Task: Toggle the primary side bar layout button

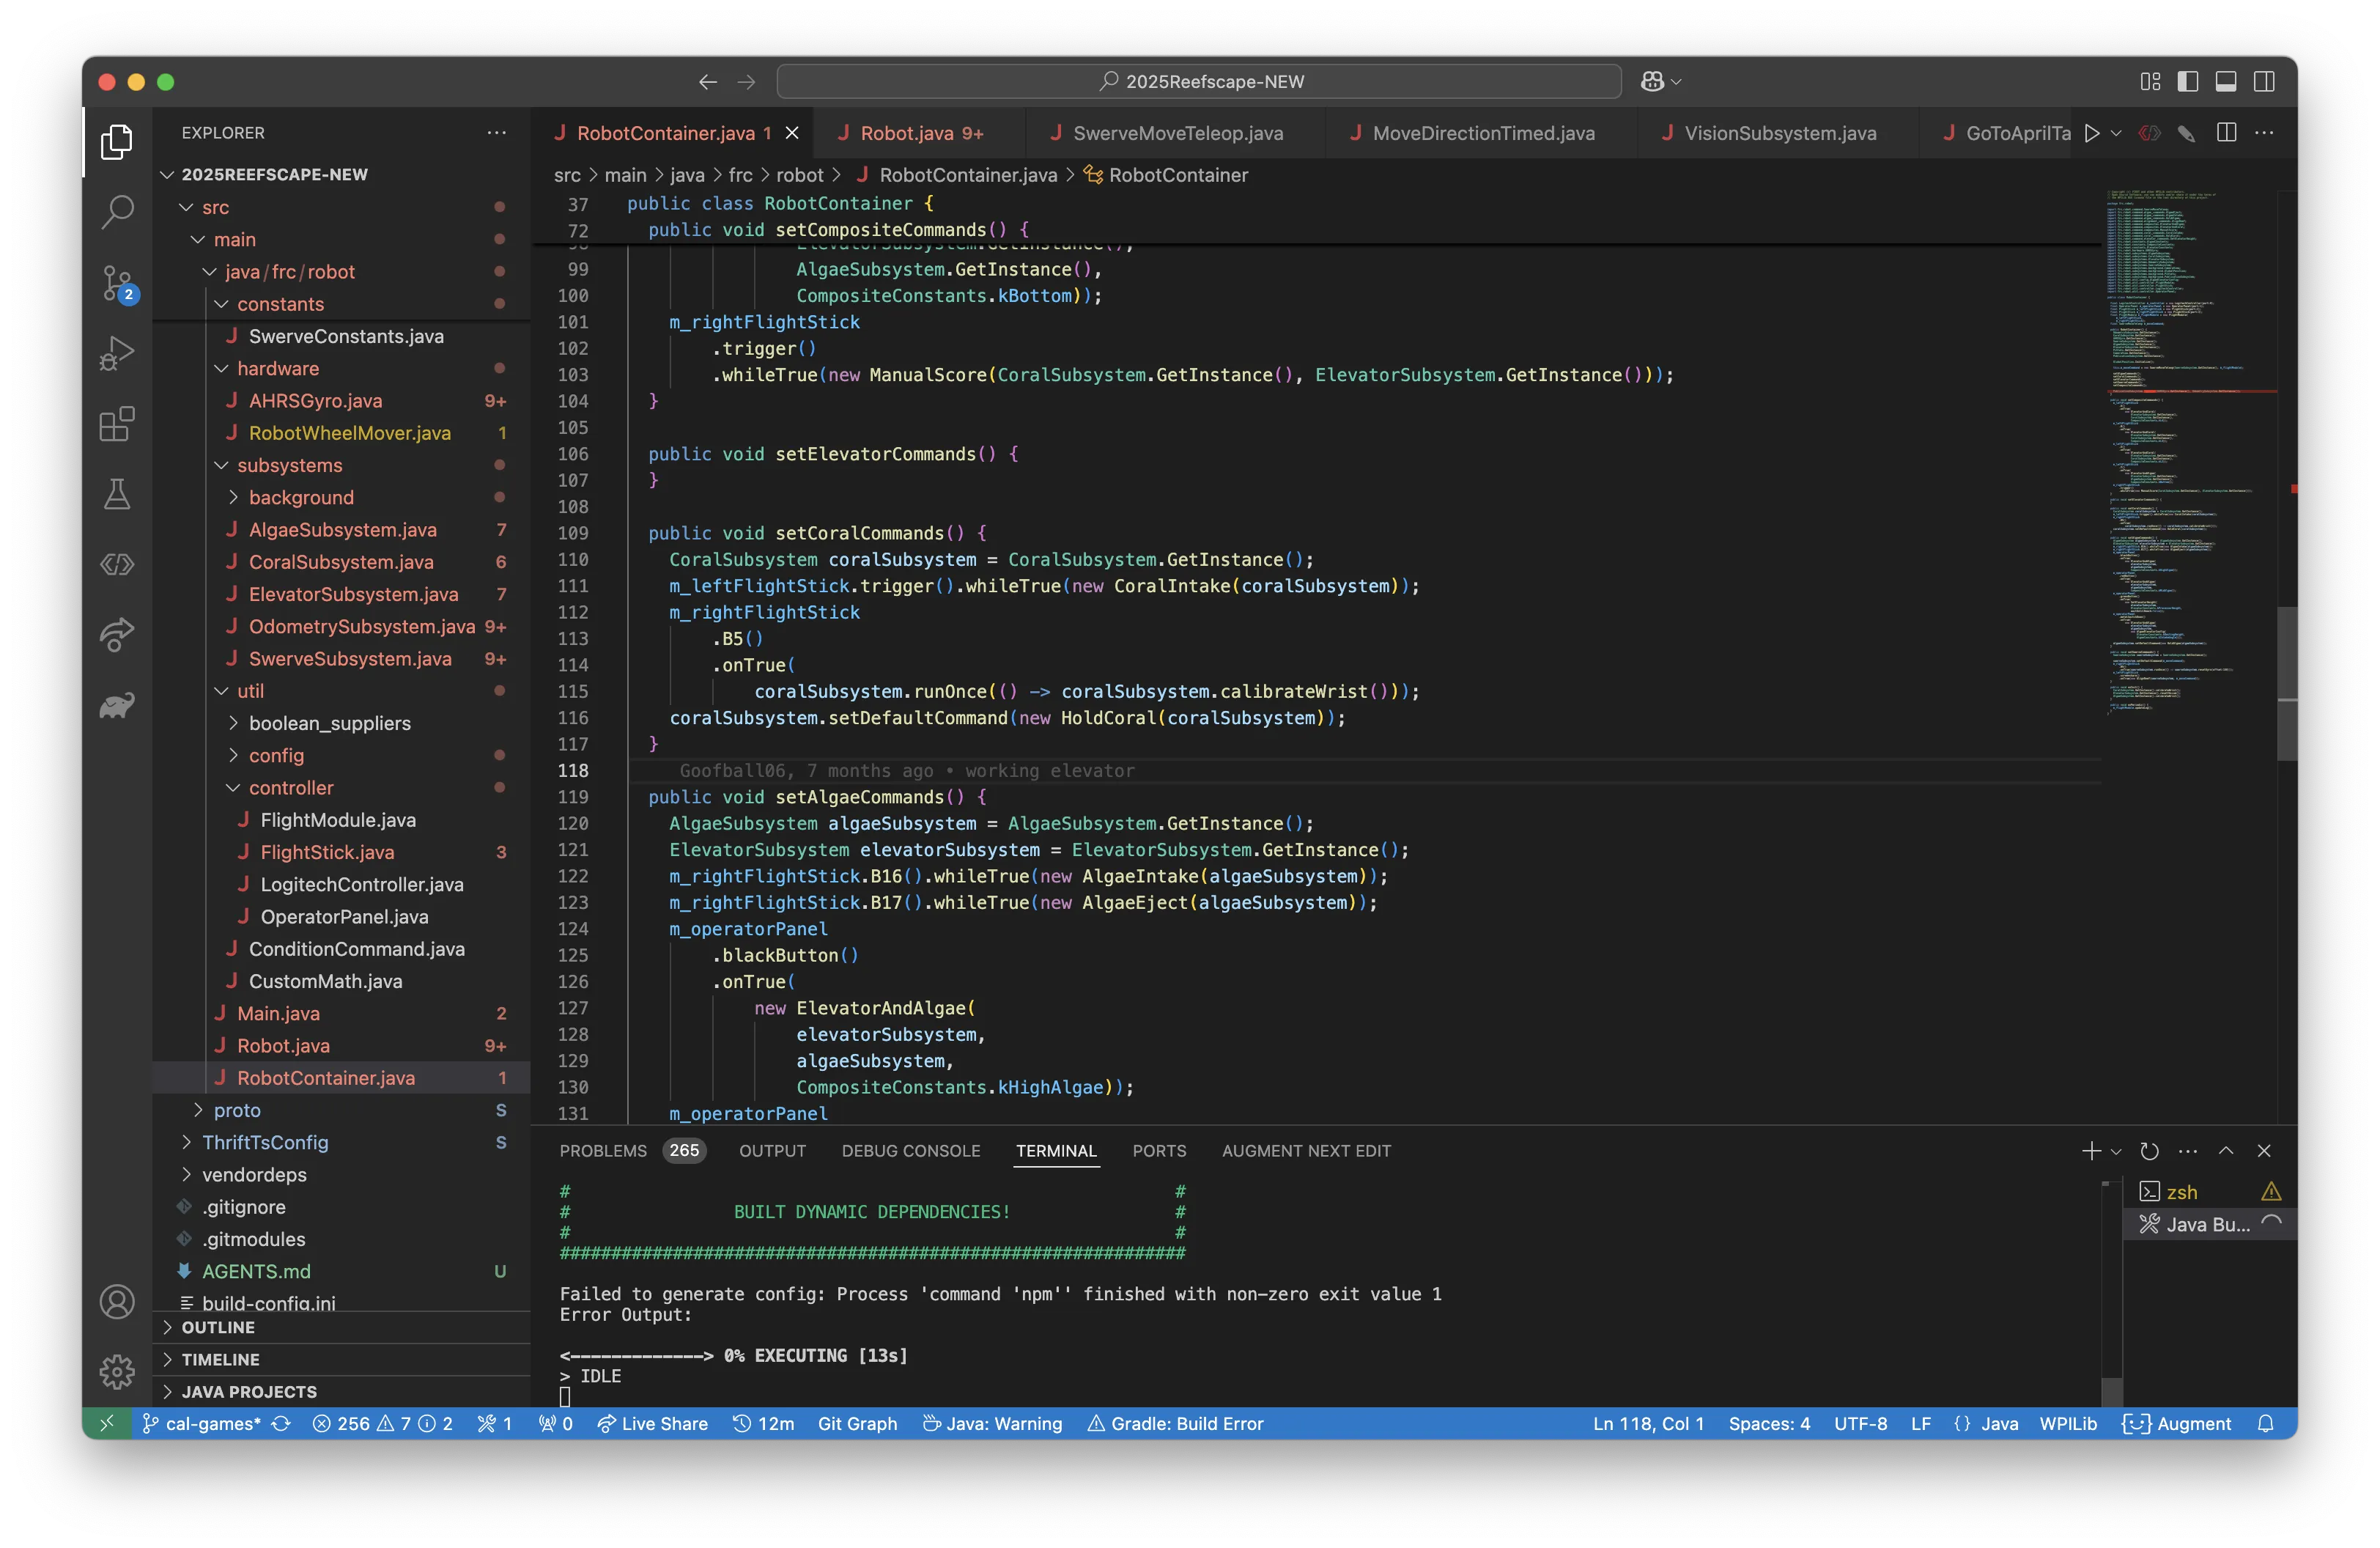Action: [x=2187, y=81]
